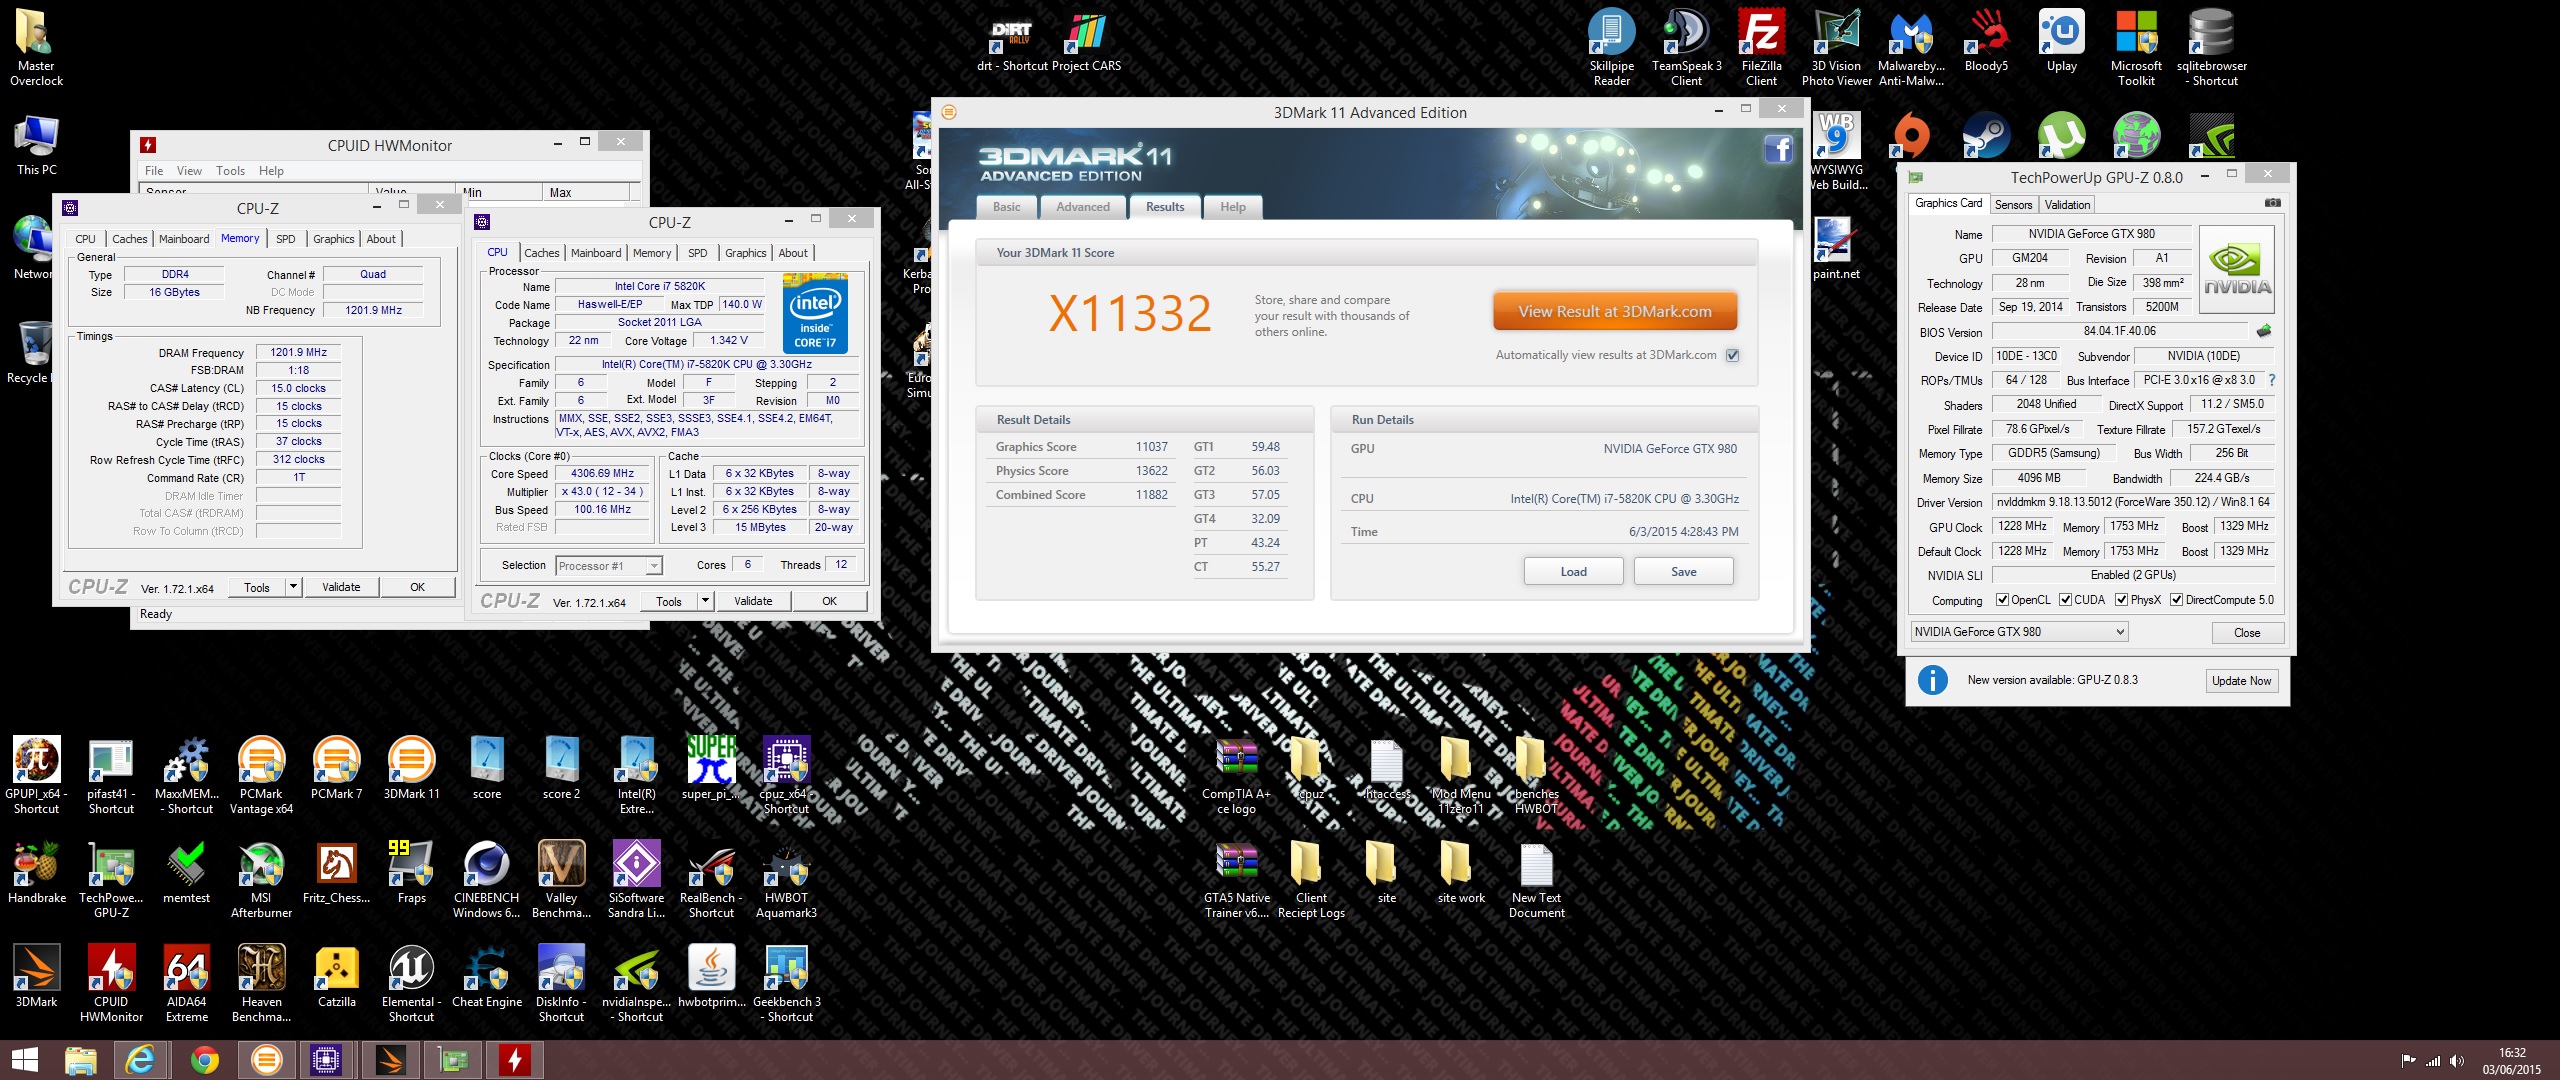Open the Valley Benchmark desktop icon
Viewport: 2560px width, 1080px height.
[561, 879]
